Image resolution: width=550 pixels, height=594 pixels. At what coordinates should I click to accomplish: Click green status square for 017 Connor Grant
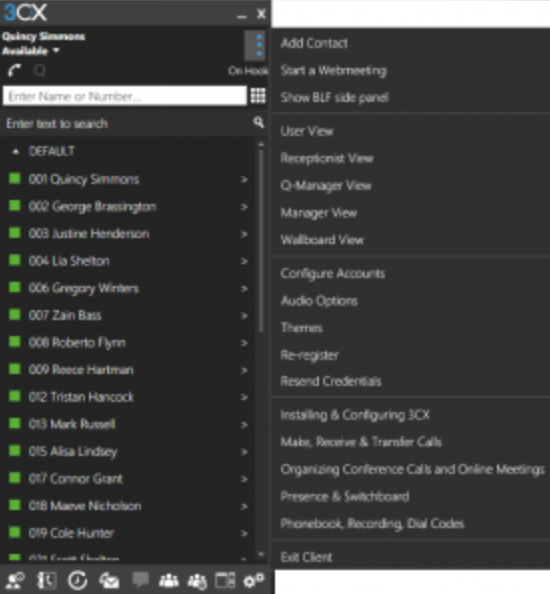tap(15, 478)
